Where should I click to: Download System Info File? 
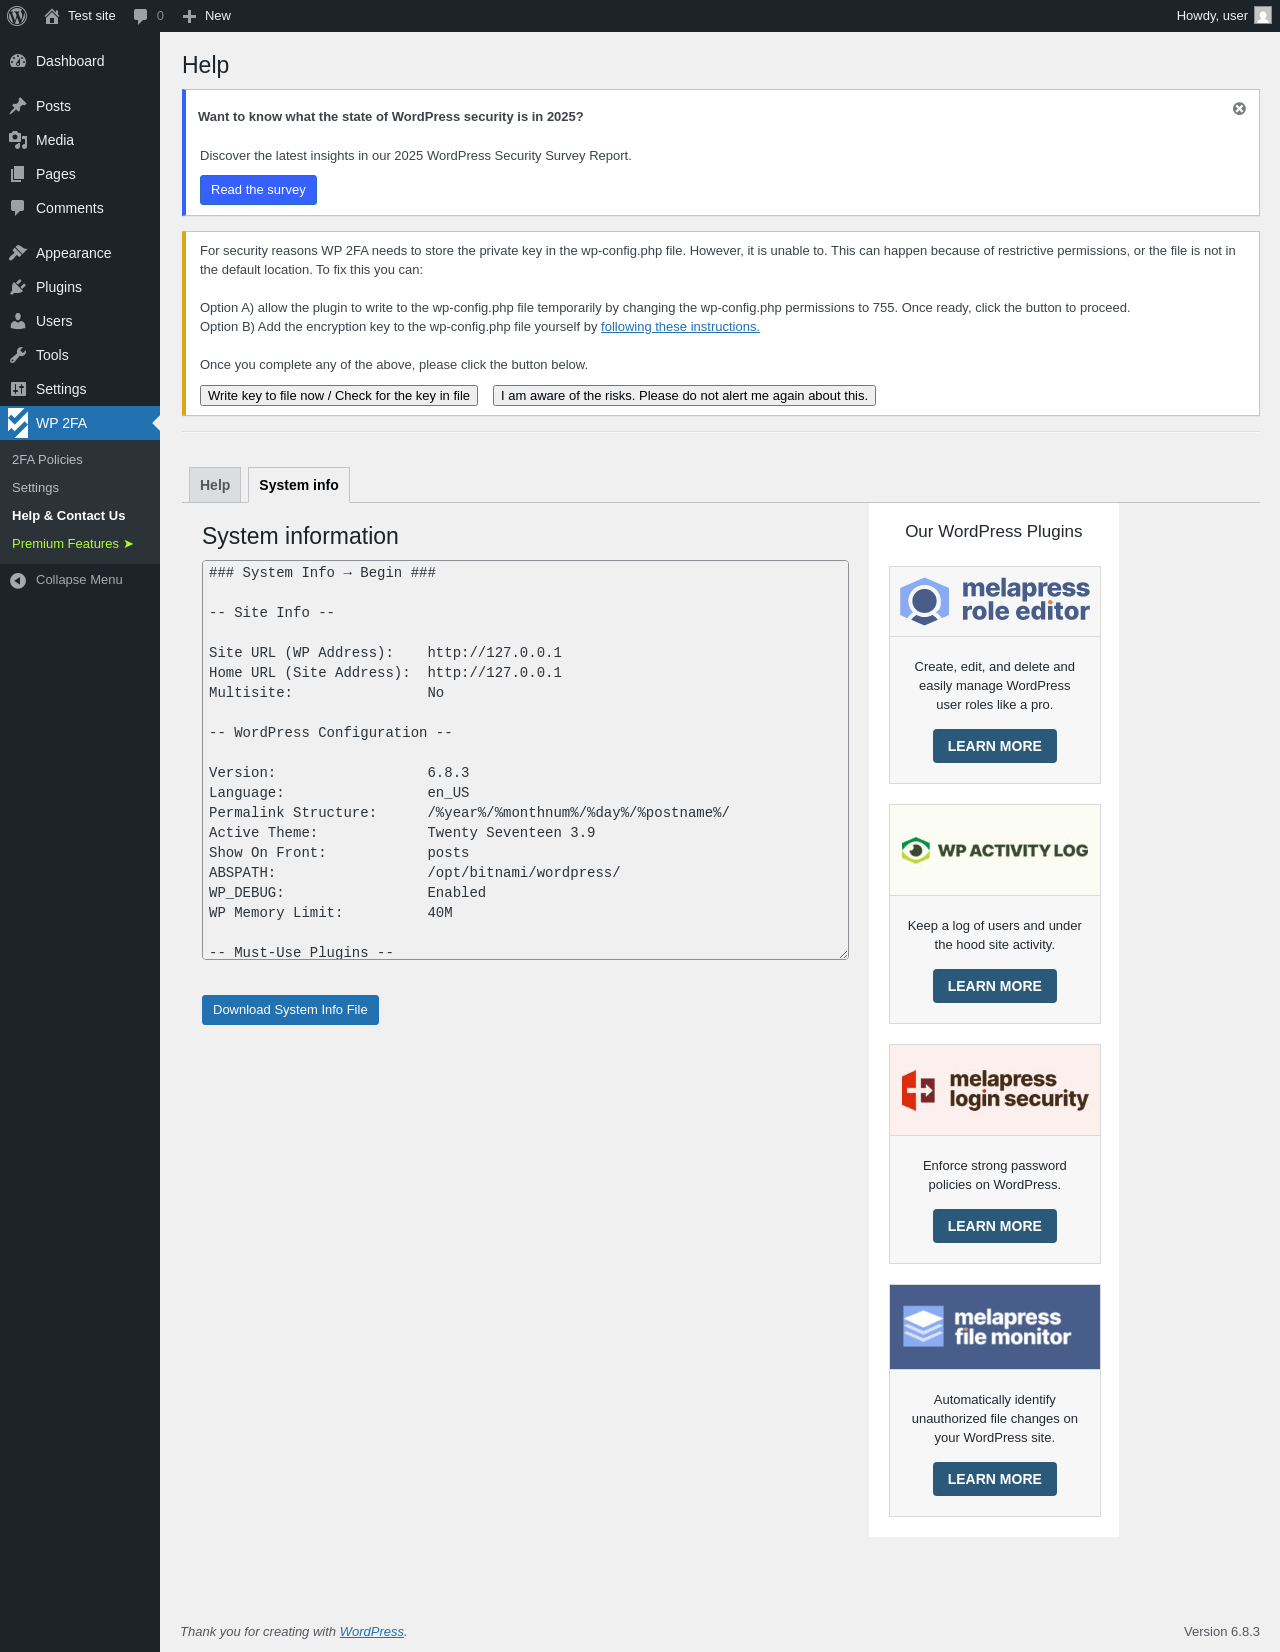[290, 1010]
